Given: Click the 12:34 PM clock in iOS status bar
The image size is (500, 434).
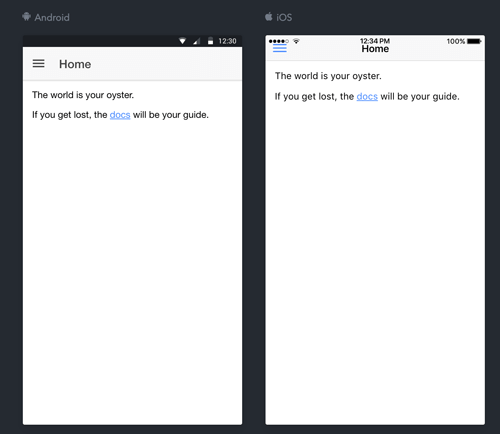Looking at the screenshot, I should [375, 41].
